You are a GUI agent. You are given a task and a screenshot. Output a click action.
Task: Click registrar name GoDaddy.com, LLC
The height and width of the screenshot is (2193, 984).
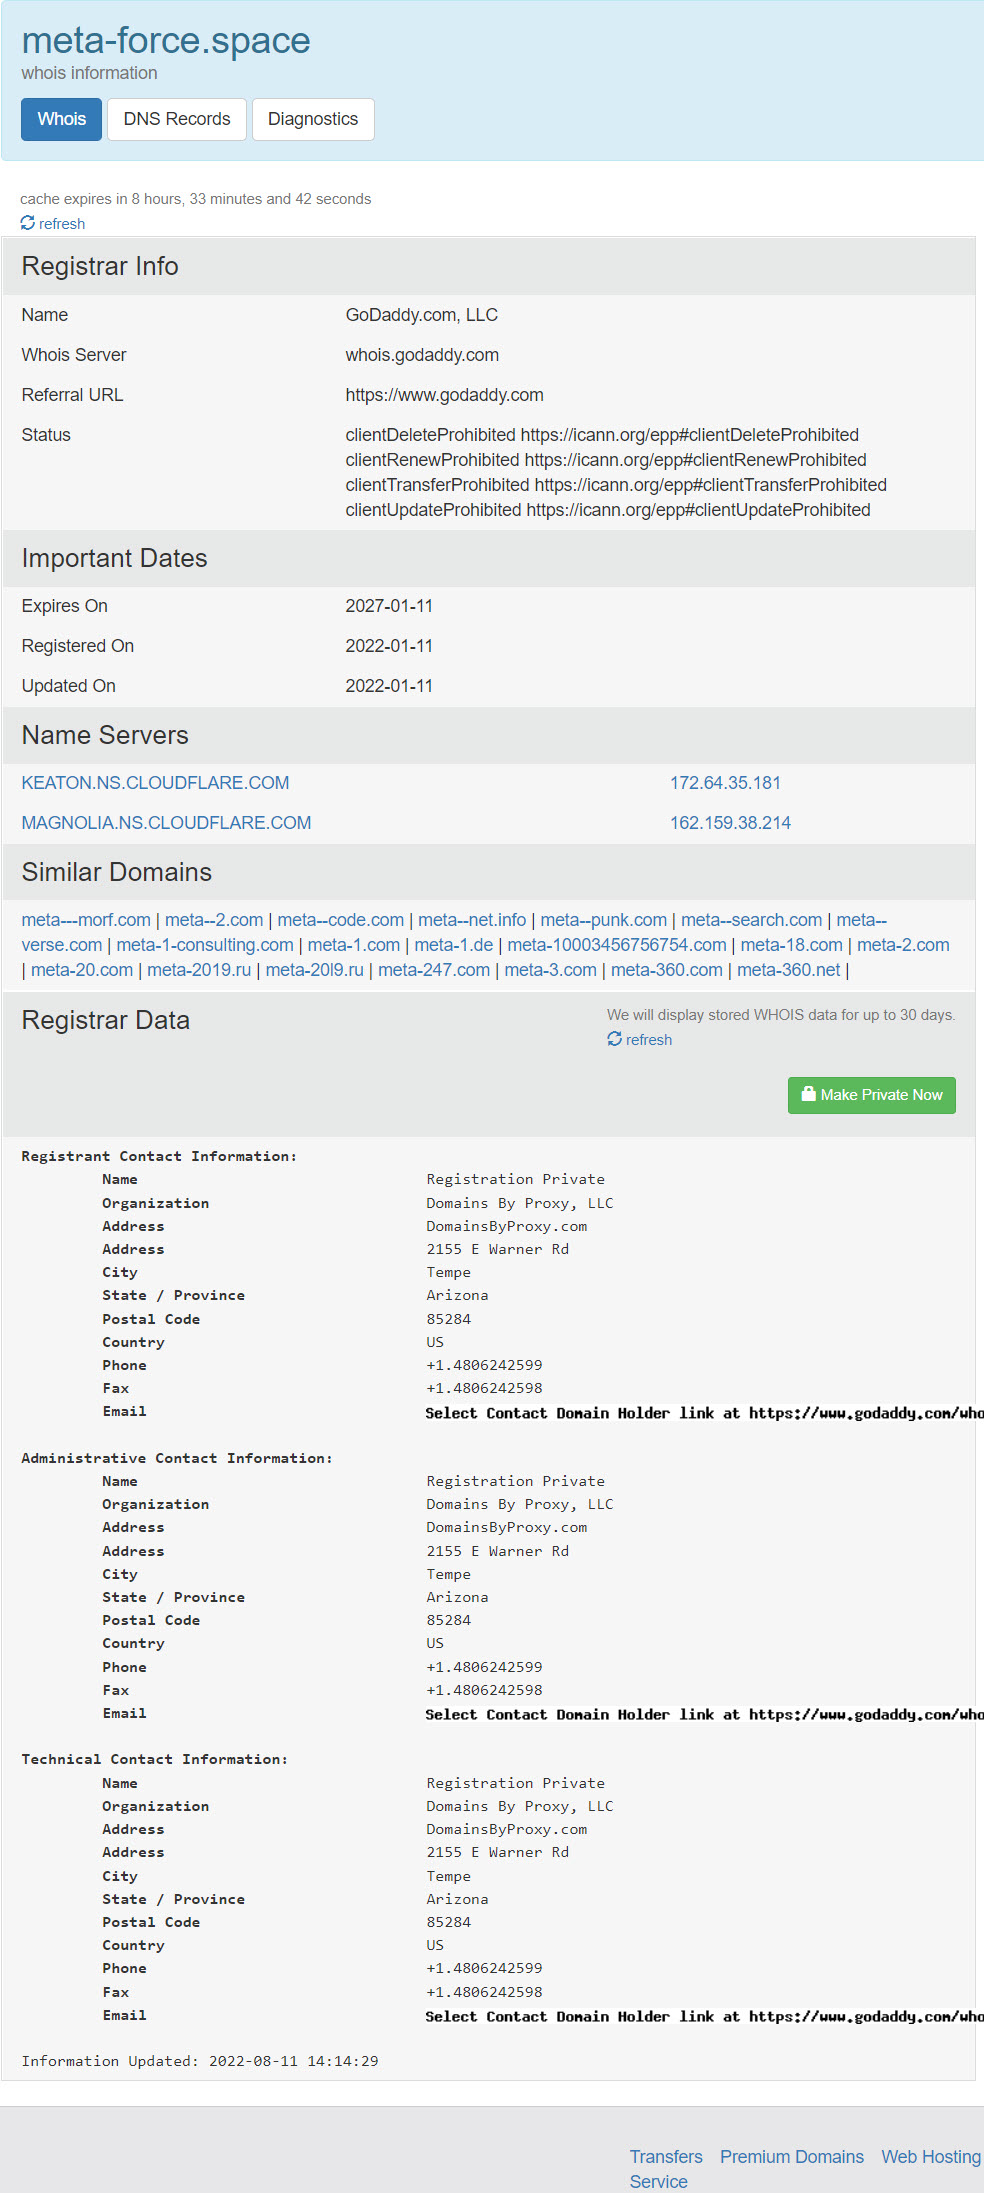pyautogui.click(x=422, y=315)
